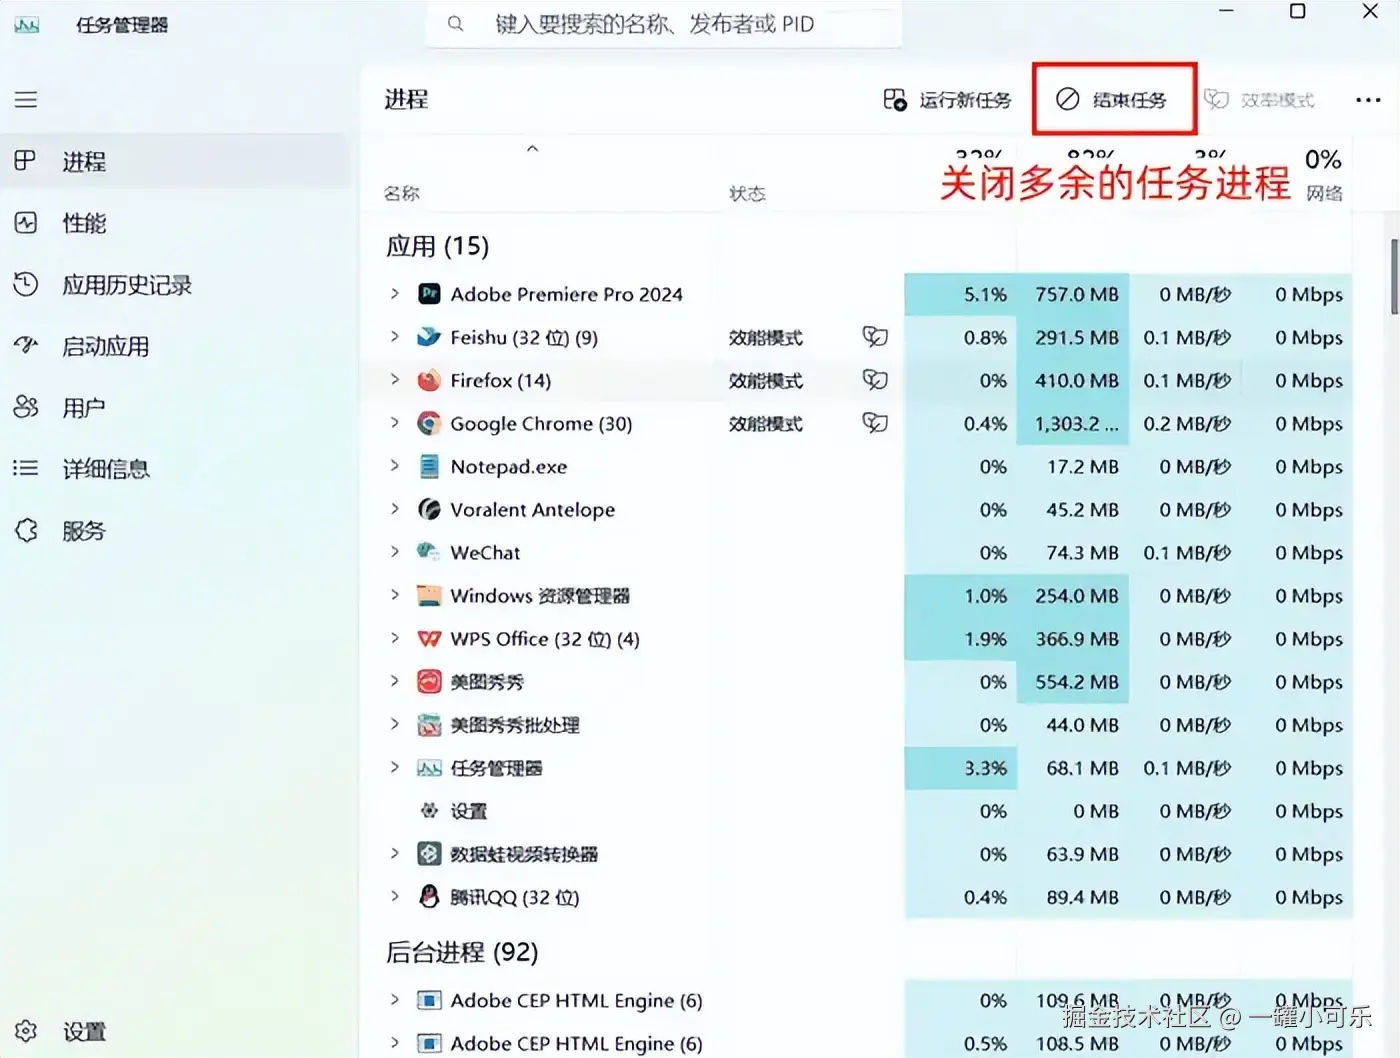
Task: Click the WPS Office app icon
Action: 429,638
